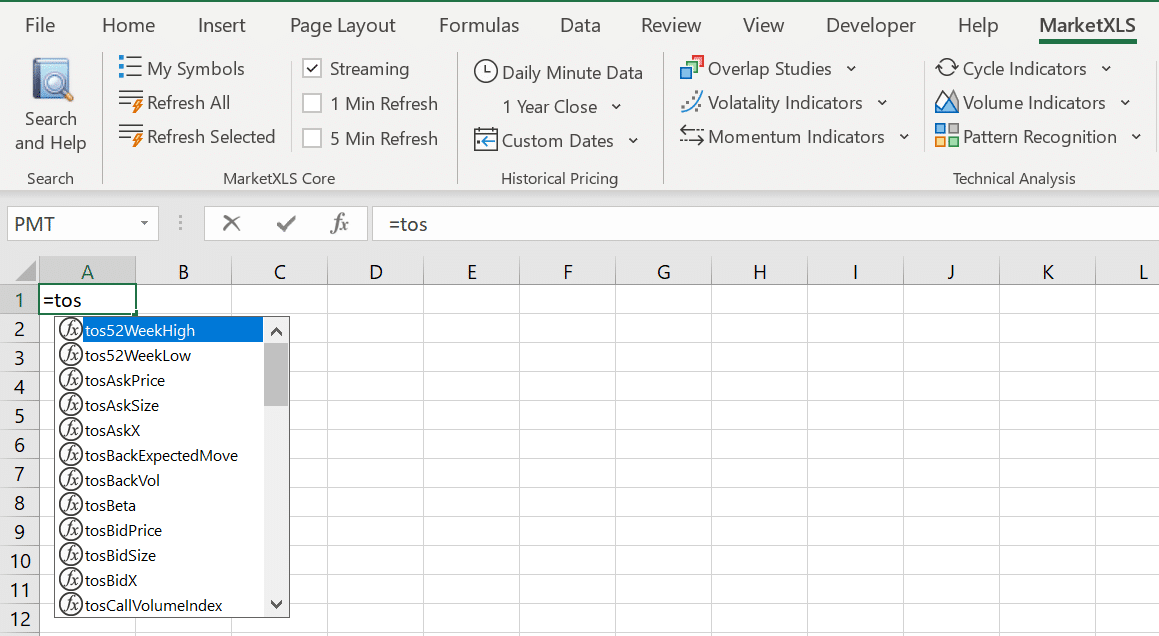Expand the Overlap Studies dropdown arrow

coord(852,69)
